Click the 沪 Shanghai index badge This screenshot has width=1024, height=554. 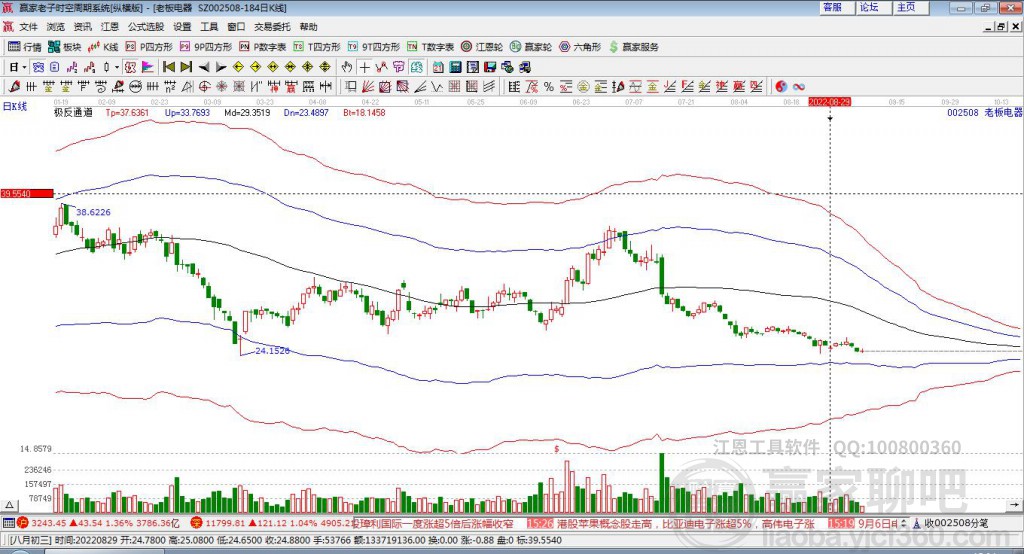[x=23, y=523]
